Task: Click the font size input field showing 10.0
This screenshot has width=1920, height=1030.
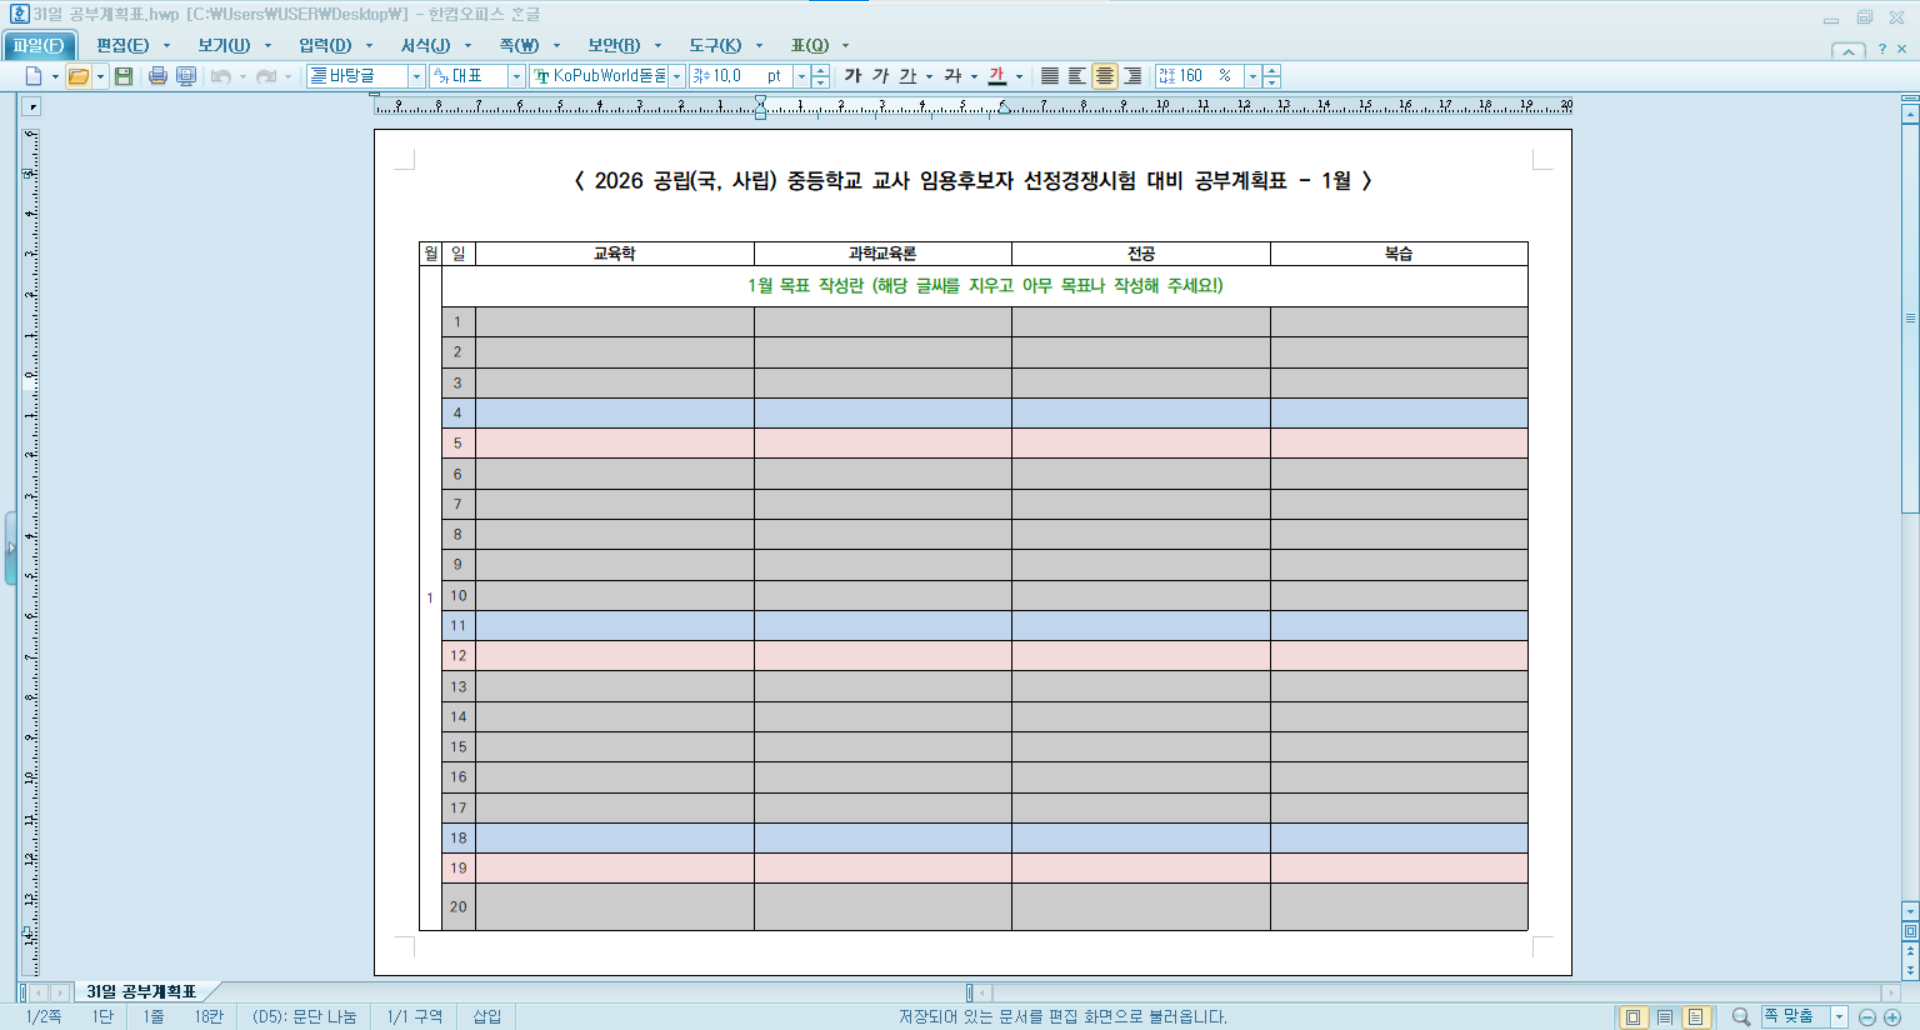Action: 739,76
